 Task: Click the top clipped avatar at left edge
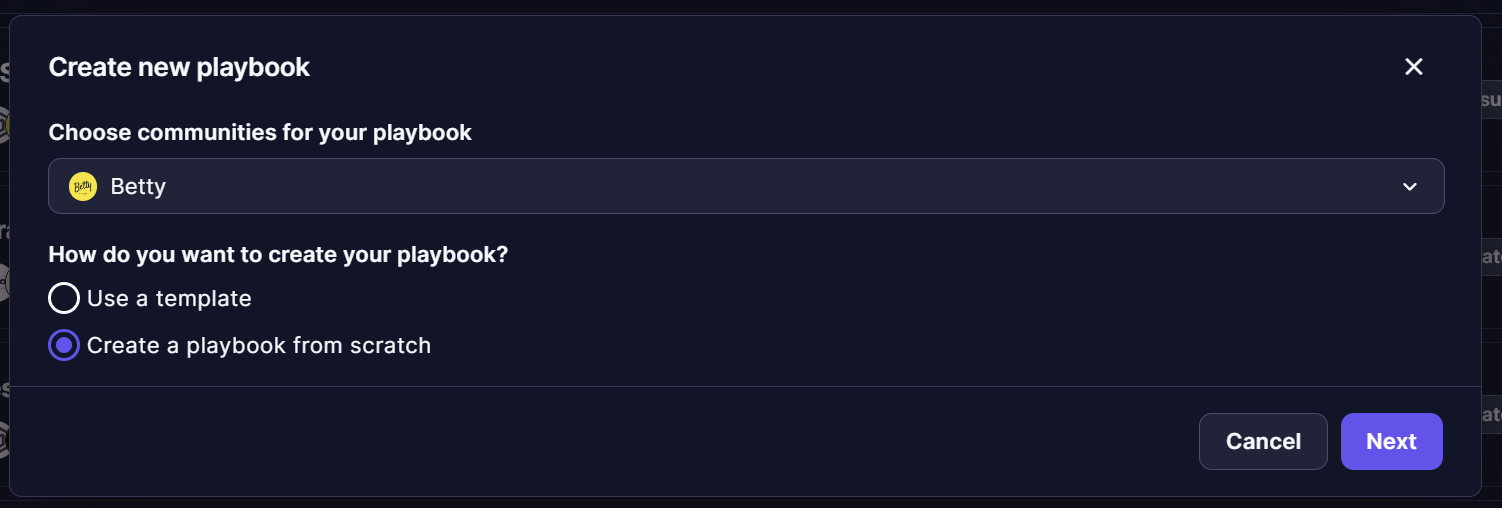(4, 125)
